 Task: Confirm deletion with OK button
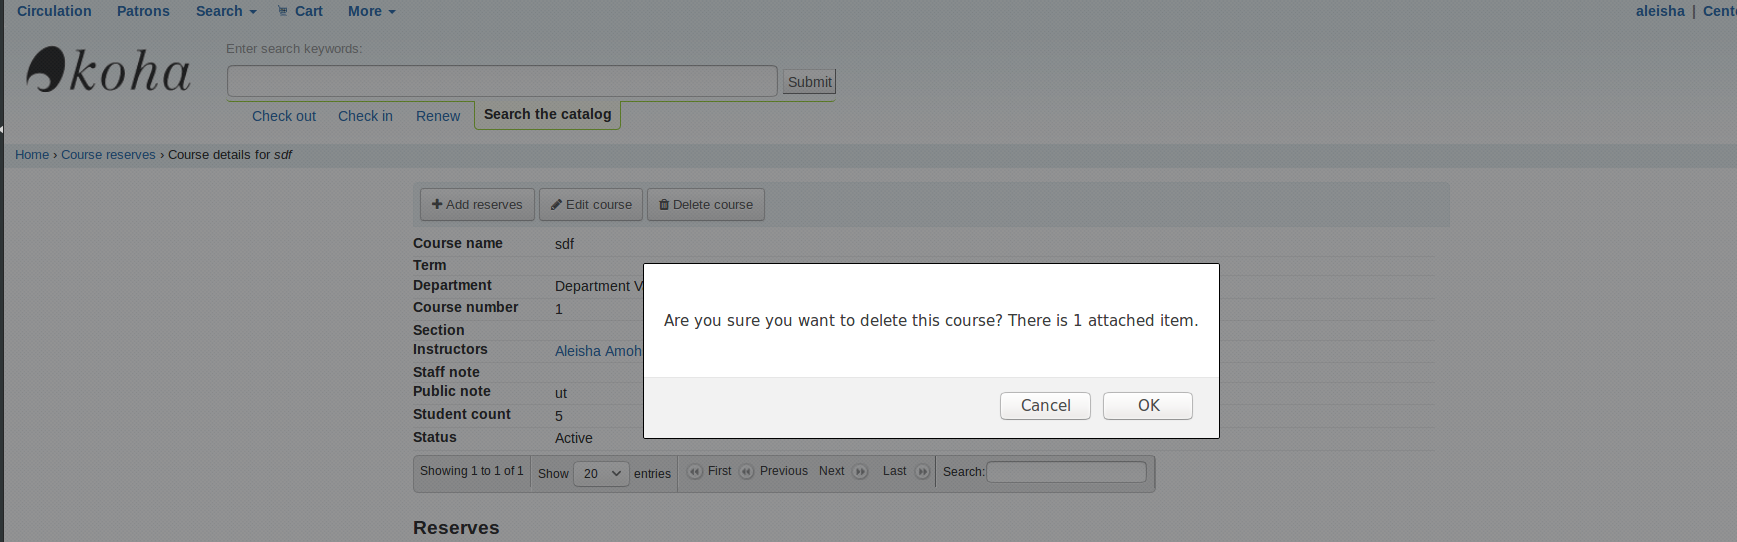click(x=1147, y=405)
